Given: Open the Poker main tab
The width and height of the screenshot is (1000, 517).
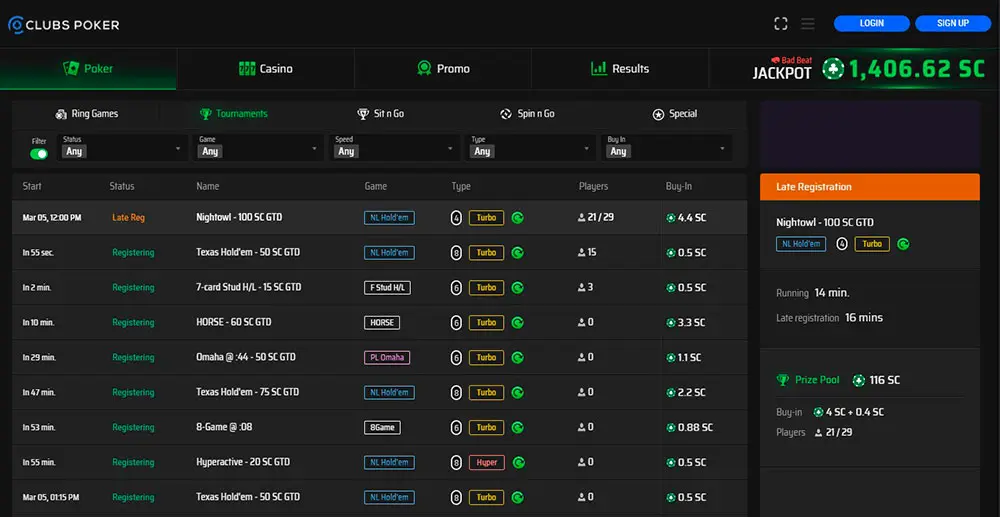Looking at the screenshot, I should (x=88, y=69).
